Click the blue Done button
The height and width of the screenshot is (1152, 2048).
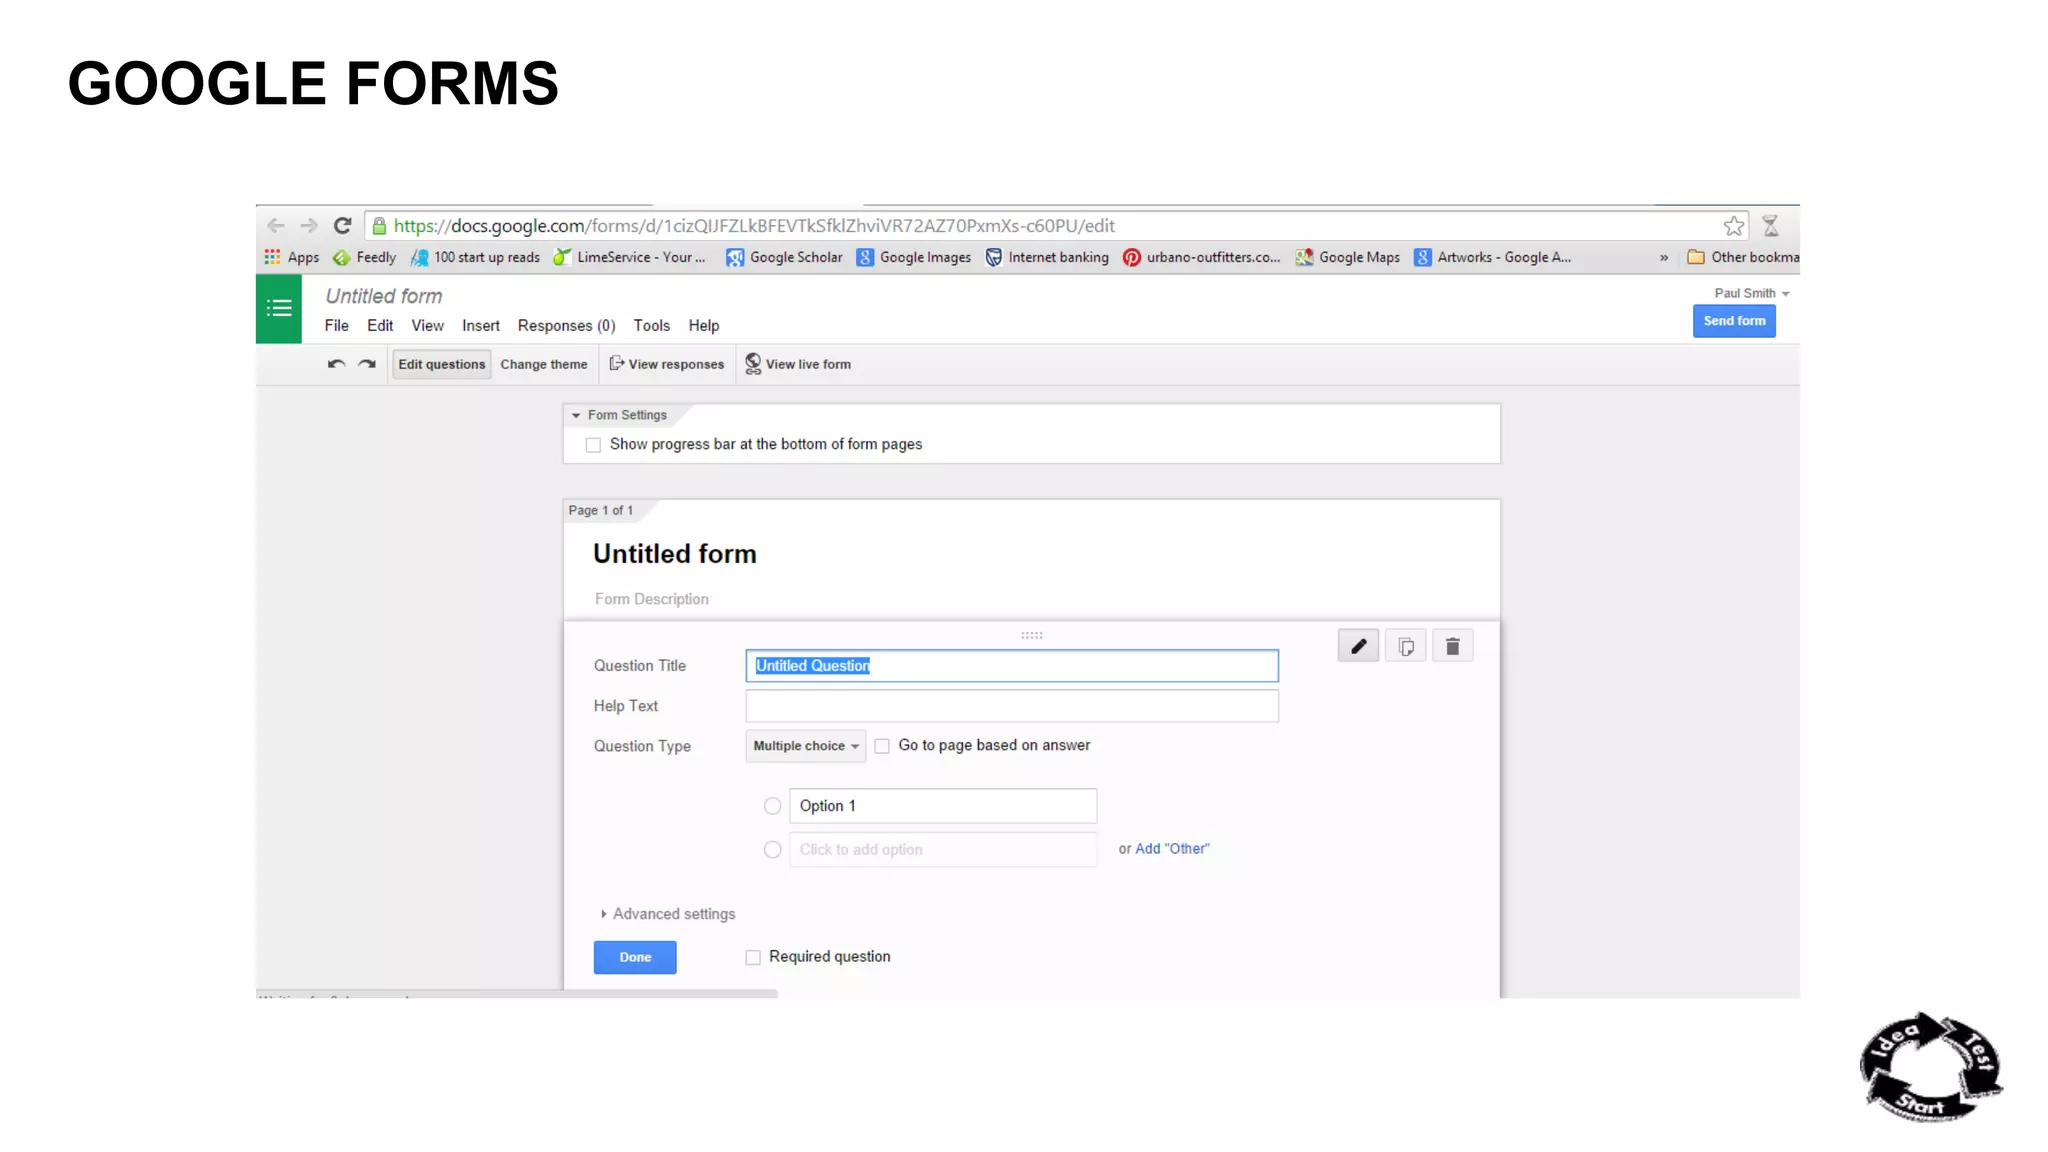635,957
